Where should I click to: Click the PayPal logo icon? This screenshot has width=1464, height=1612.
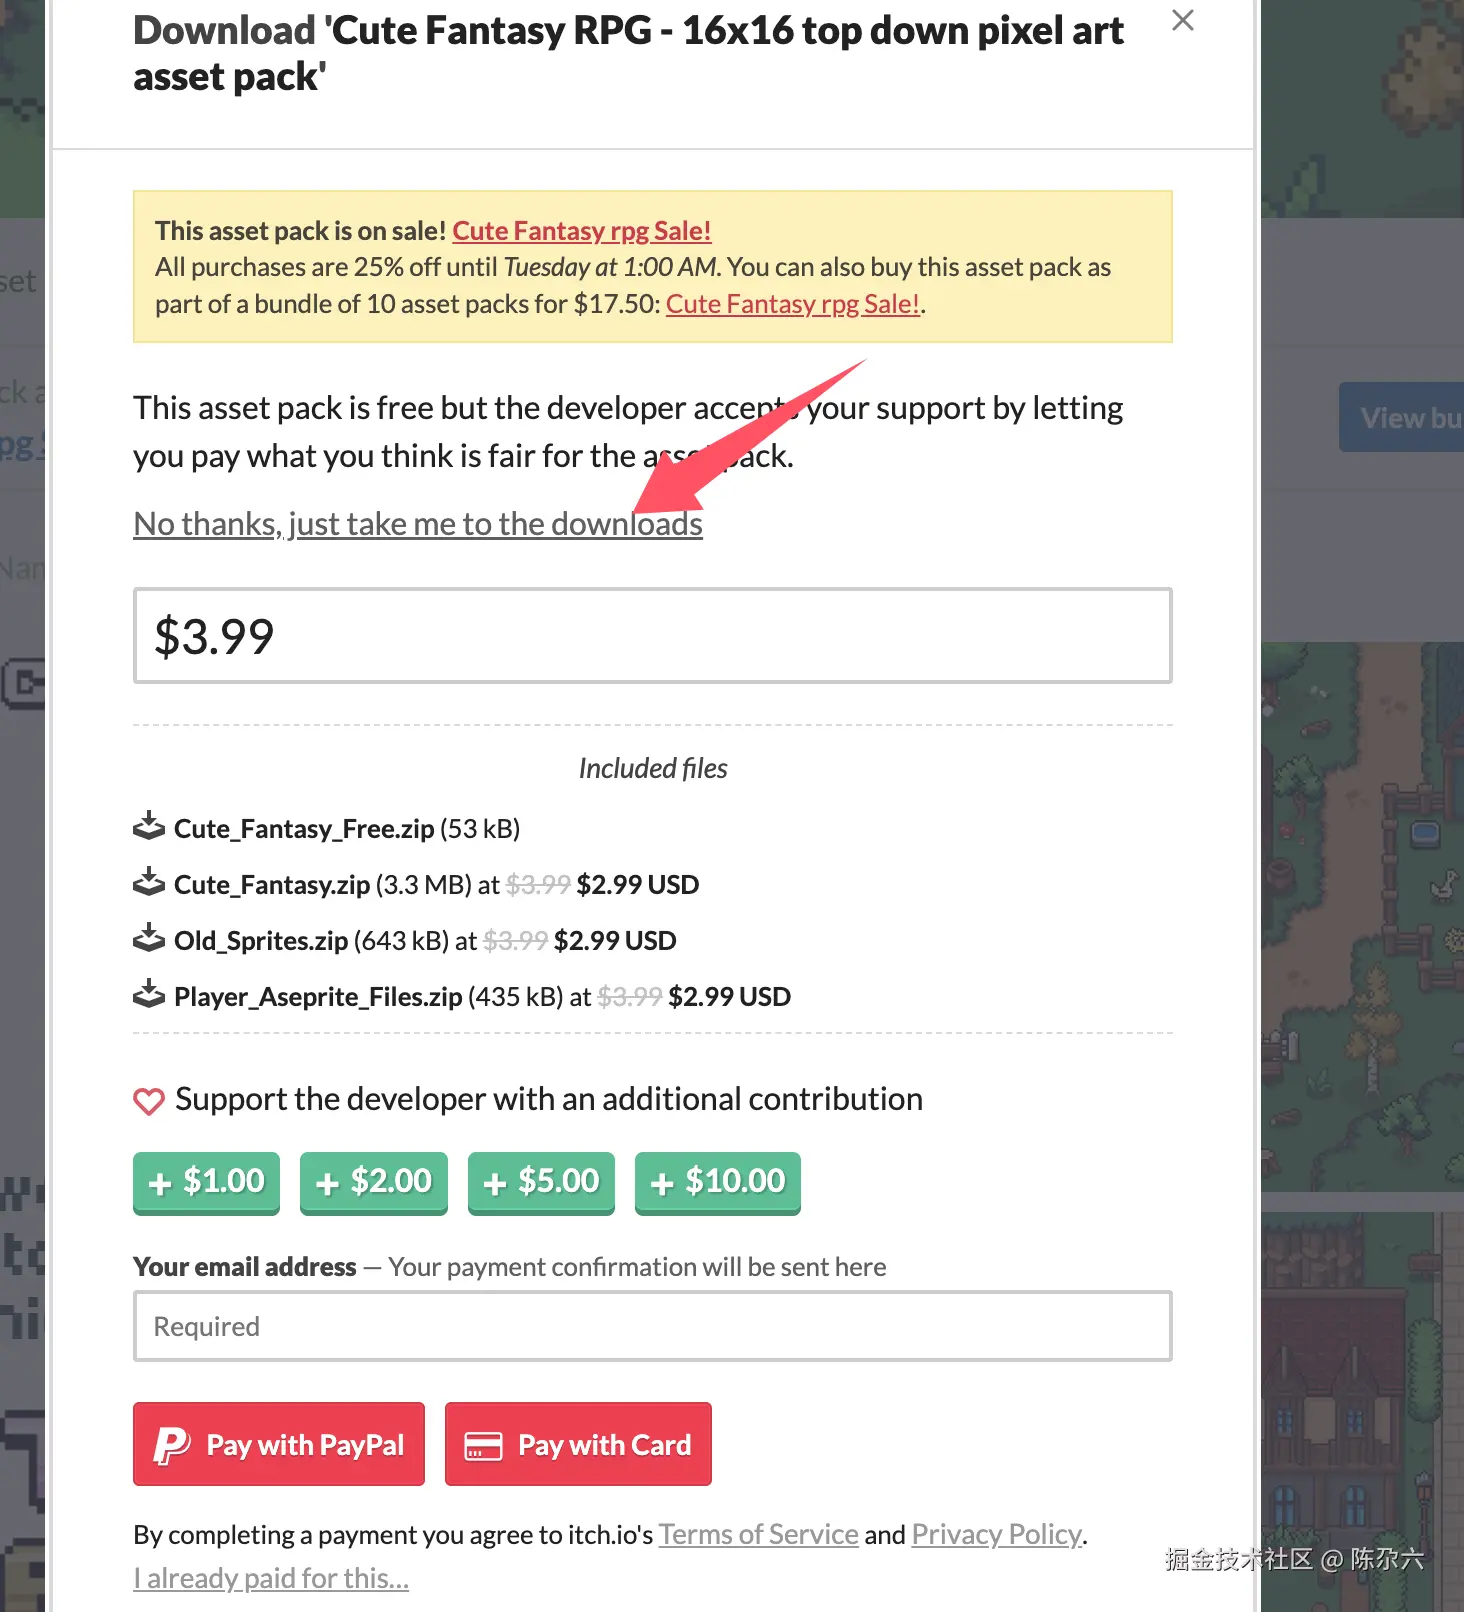172,1445
